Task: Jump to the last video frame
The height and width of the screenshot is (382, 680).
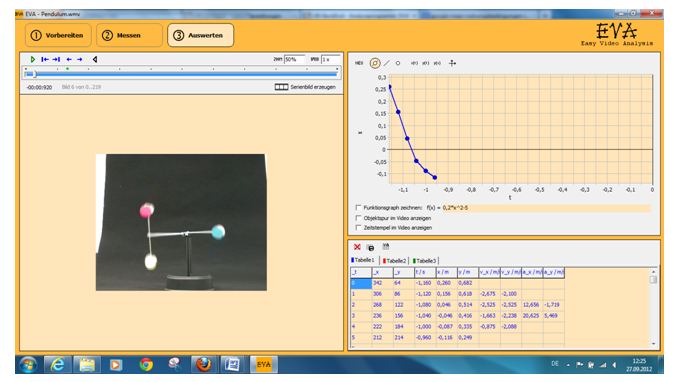Action: (56, 59)
